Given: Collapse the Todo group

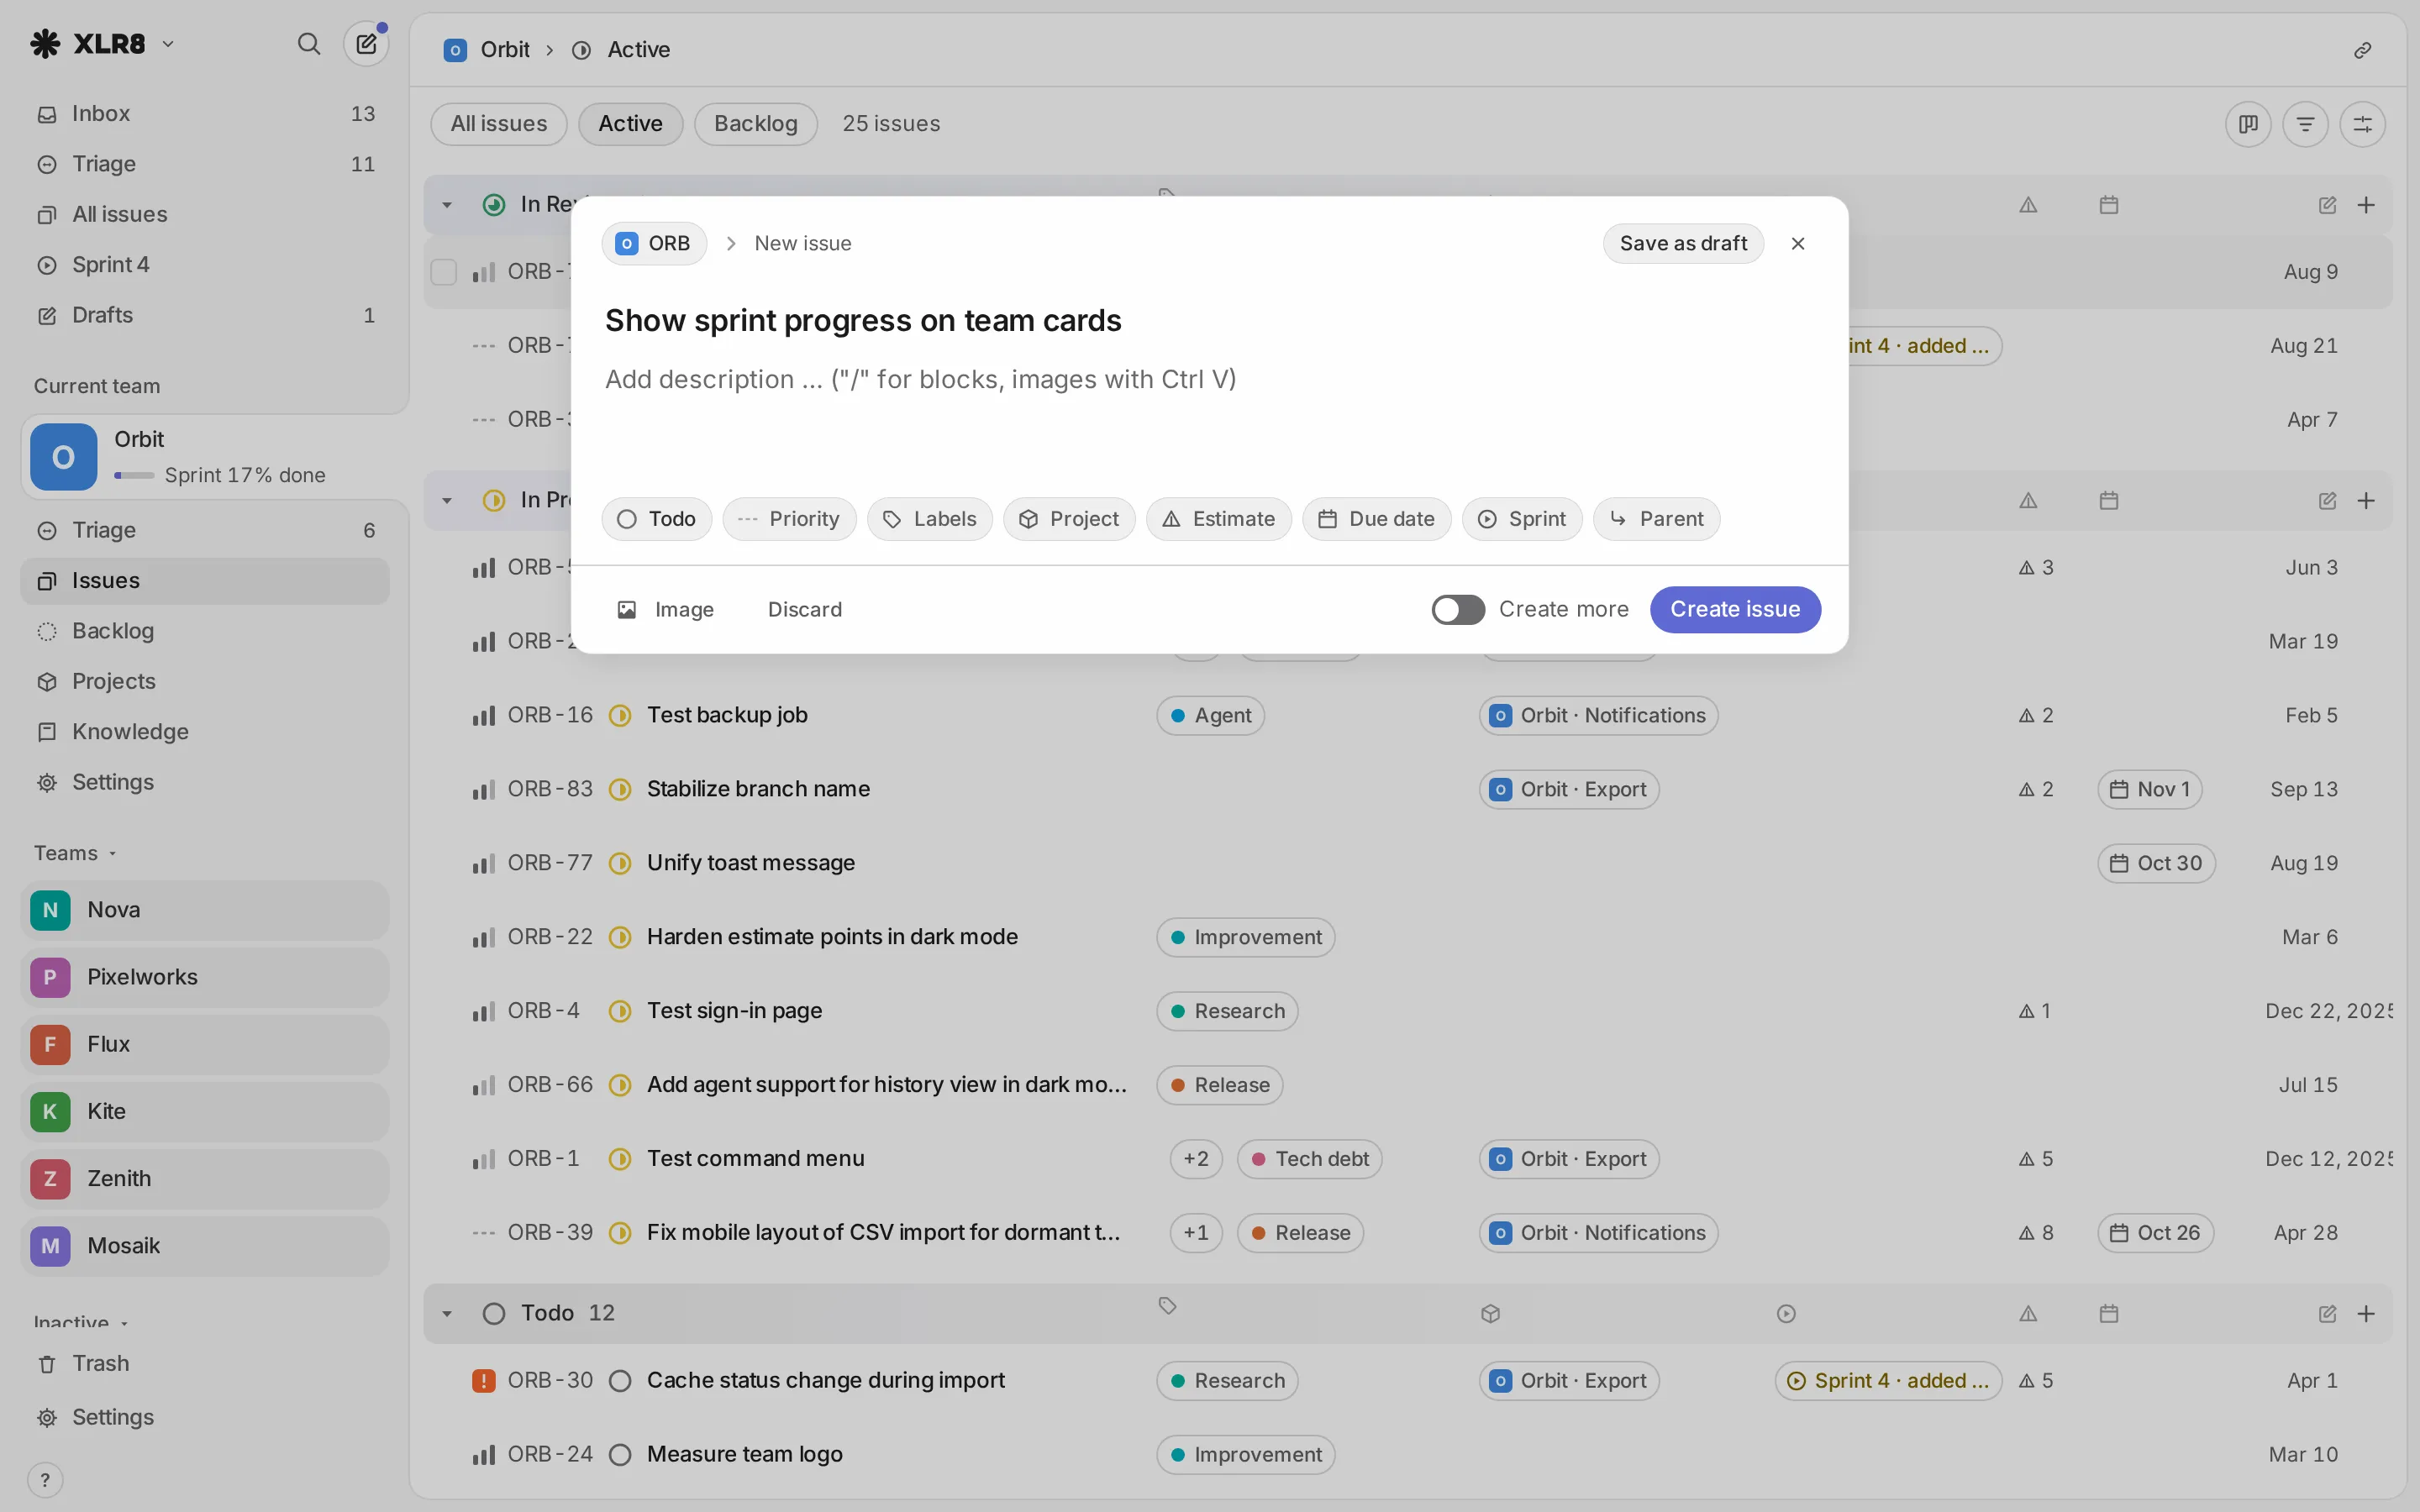Looking at the screenshot, I should pyautogui.click(x=447, y=1313).
